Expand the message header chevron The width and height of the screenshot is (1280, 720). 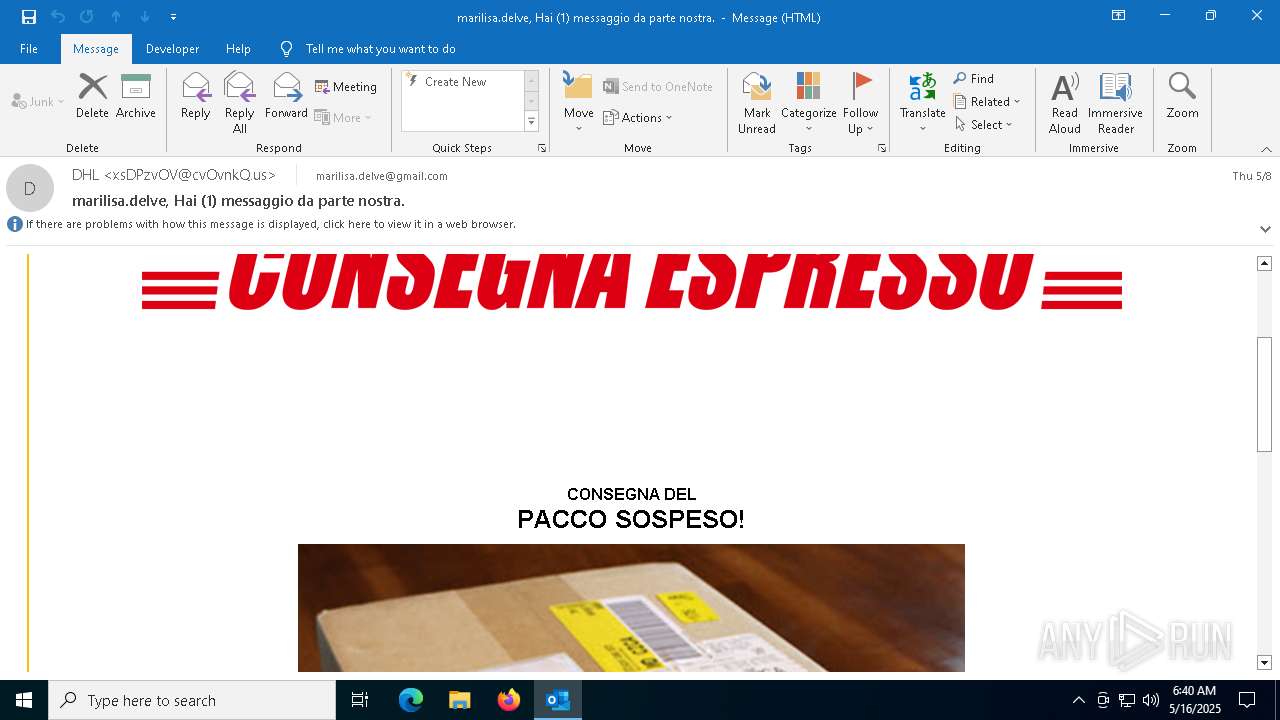1265,229
